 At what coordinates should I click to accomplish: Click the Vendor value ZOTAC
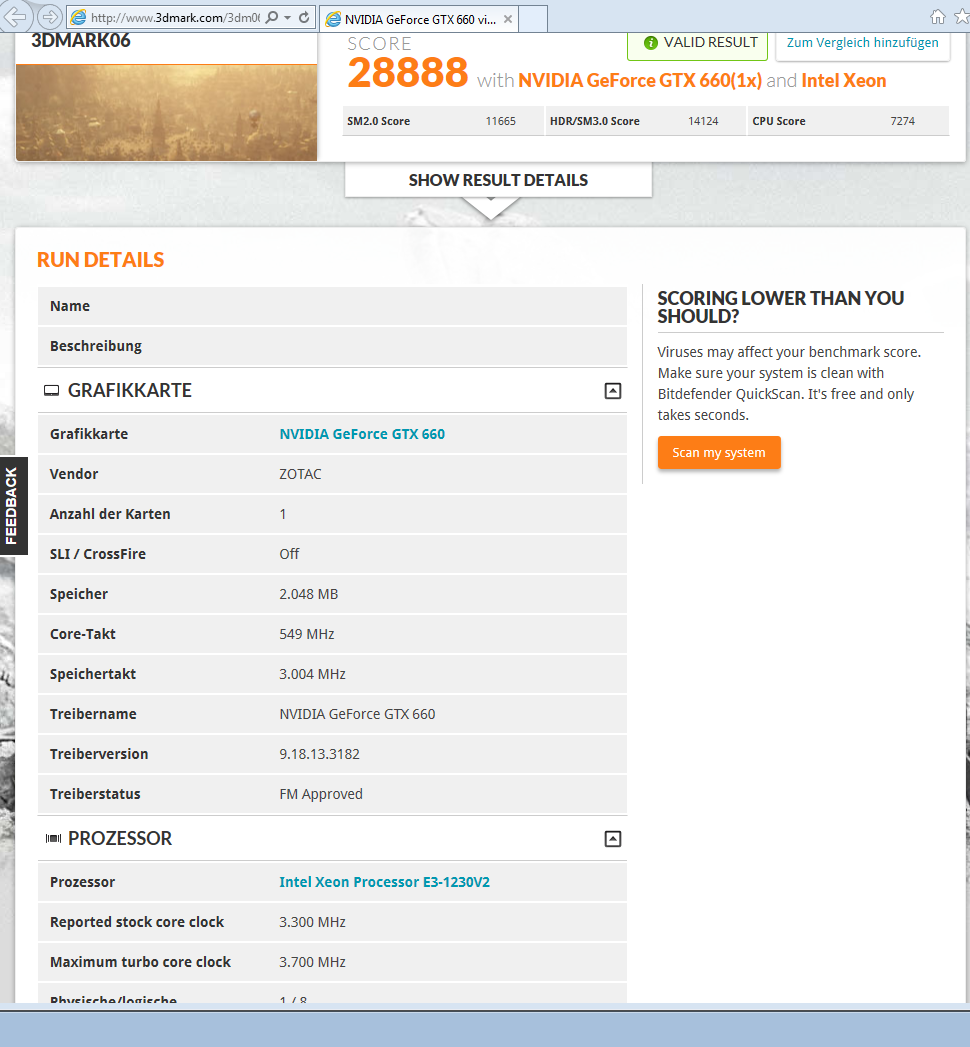click(x=300, y=474)
